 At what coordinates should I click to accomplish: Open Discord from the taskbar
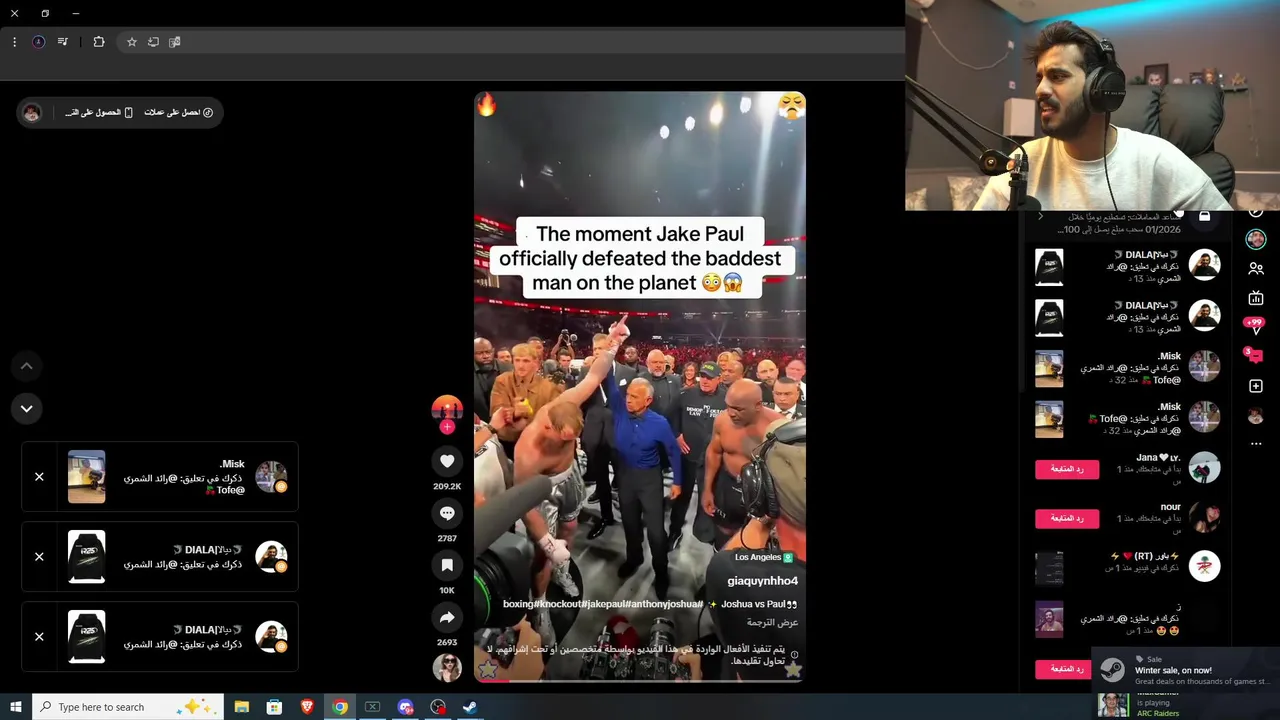405,707
